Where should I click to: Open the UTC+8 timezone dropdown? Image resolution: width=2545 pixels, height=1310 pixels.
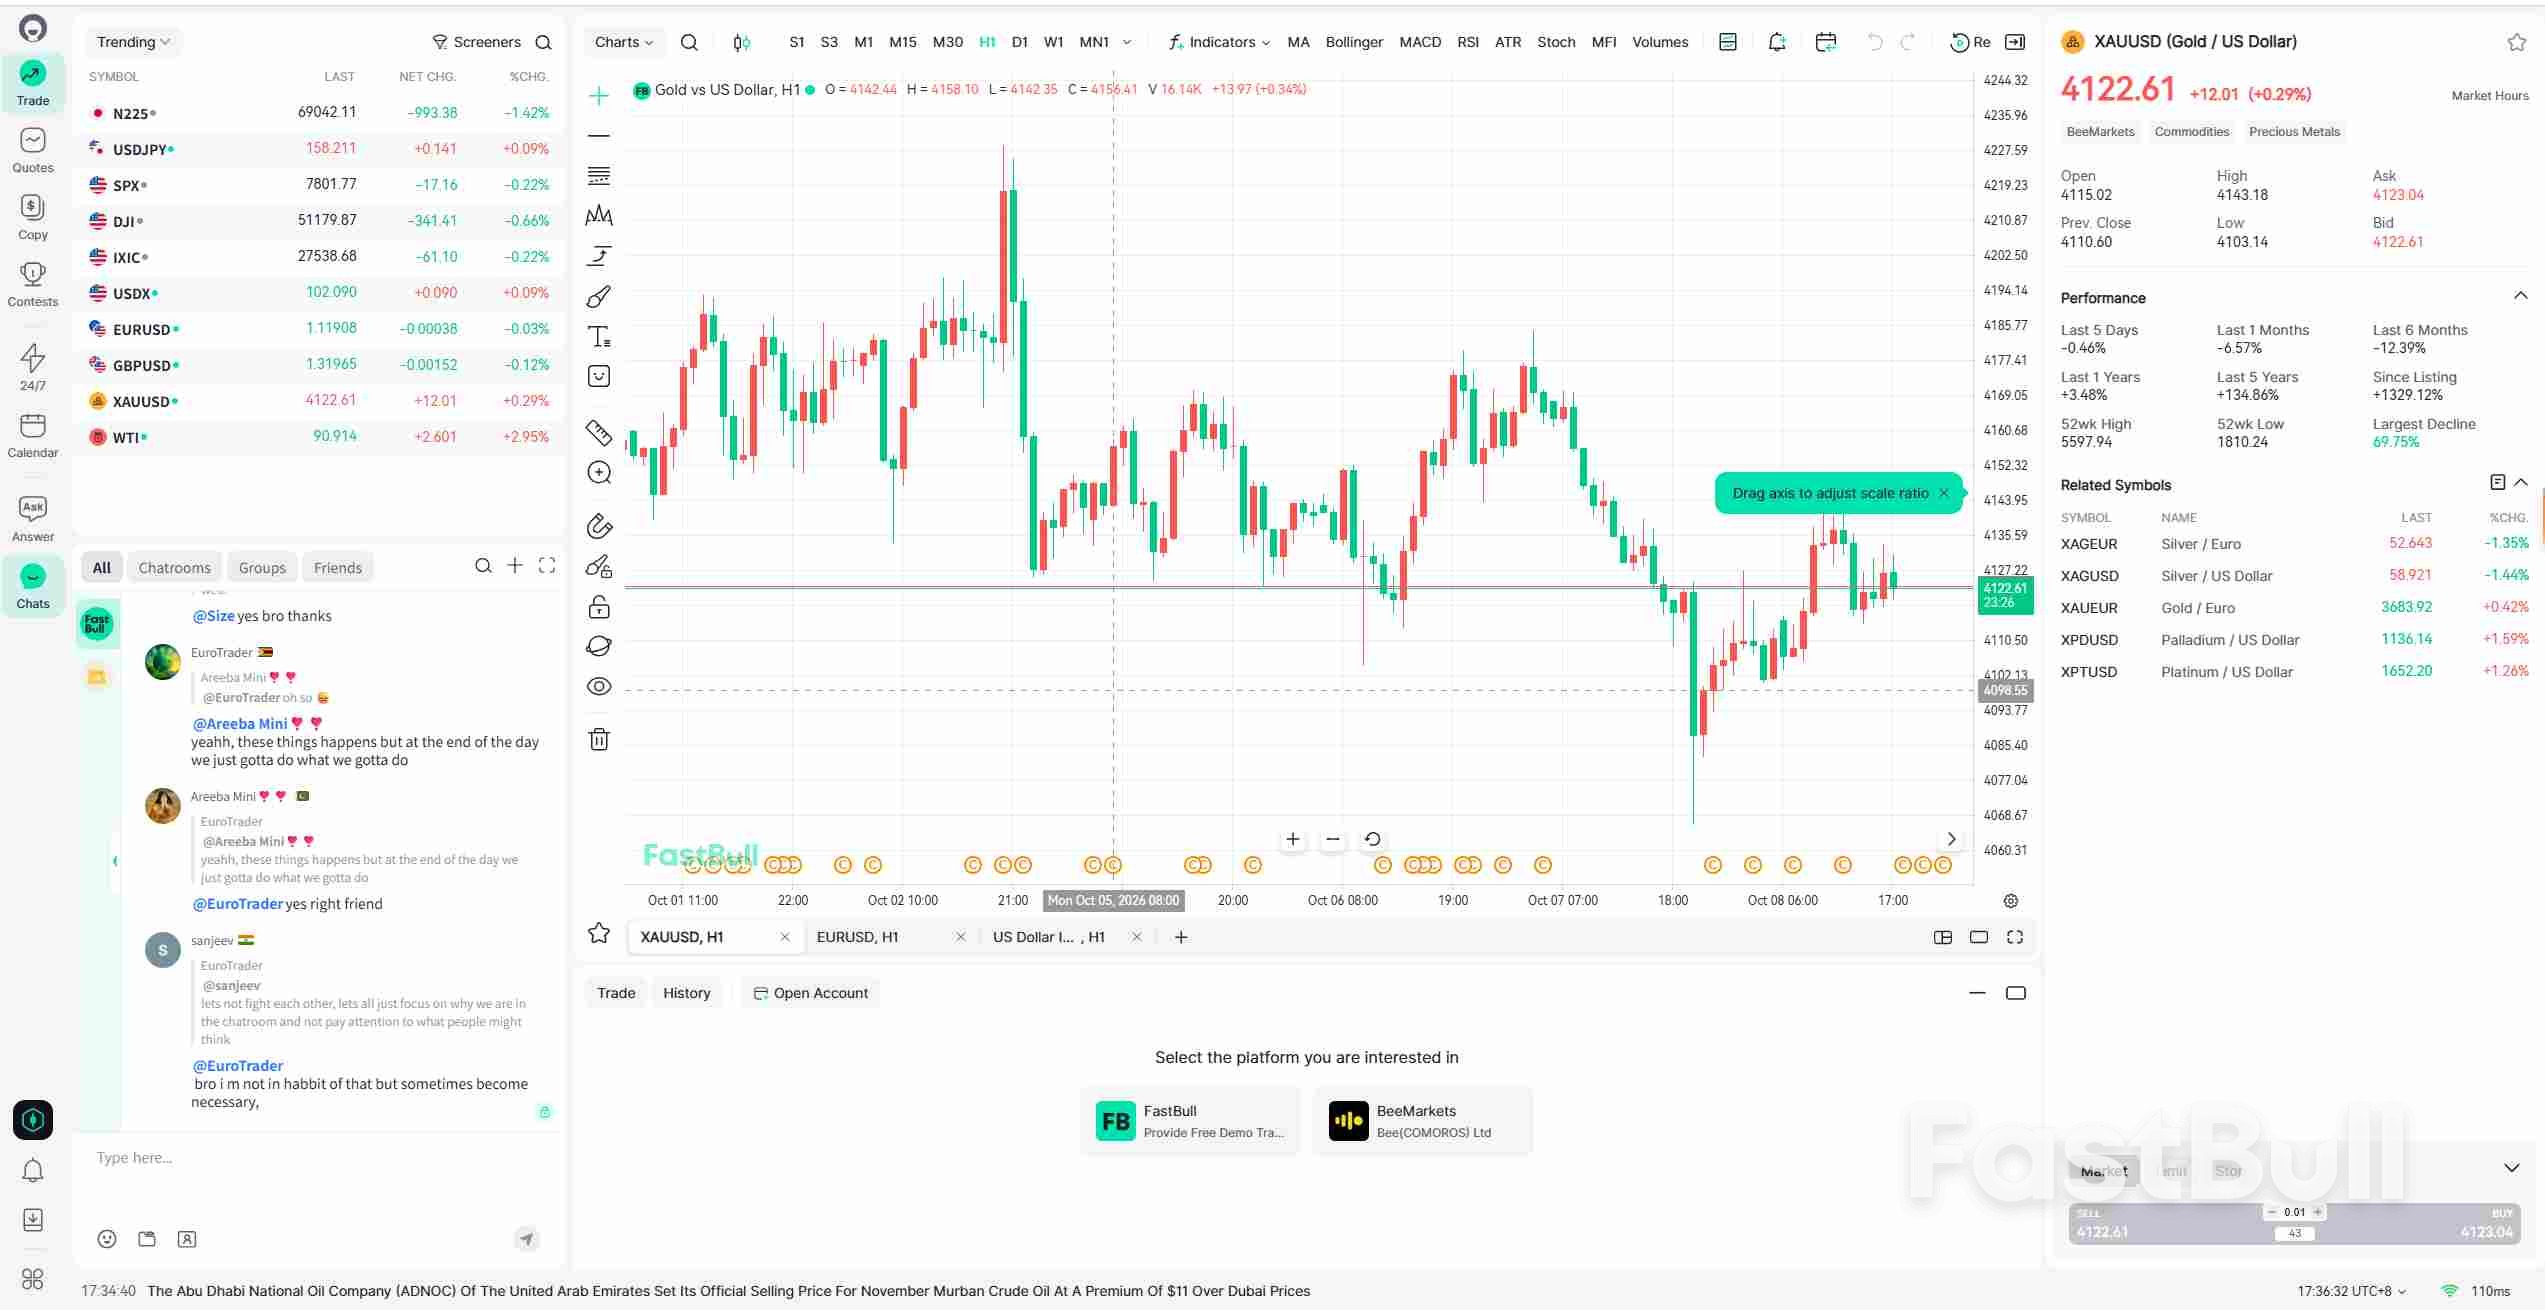[2352, 1291]
